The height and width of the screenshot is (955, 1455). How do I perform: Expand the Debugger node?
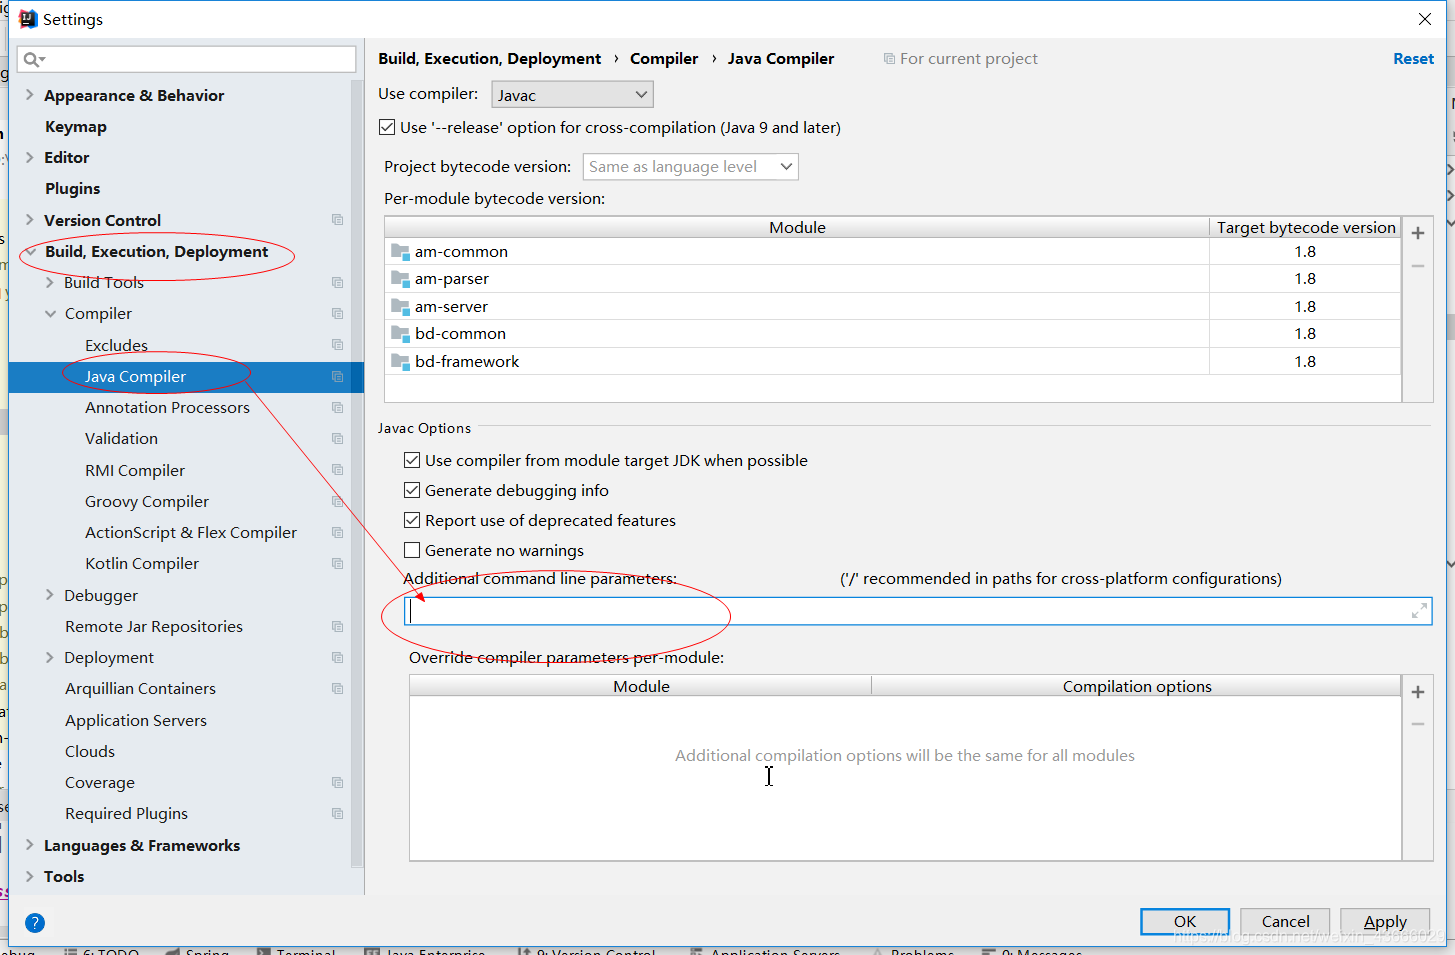point(50,595)
